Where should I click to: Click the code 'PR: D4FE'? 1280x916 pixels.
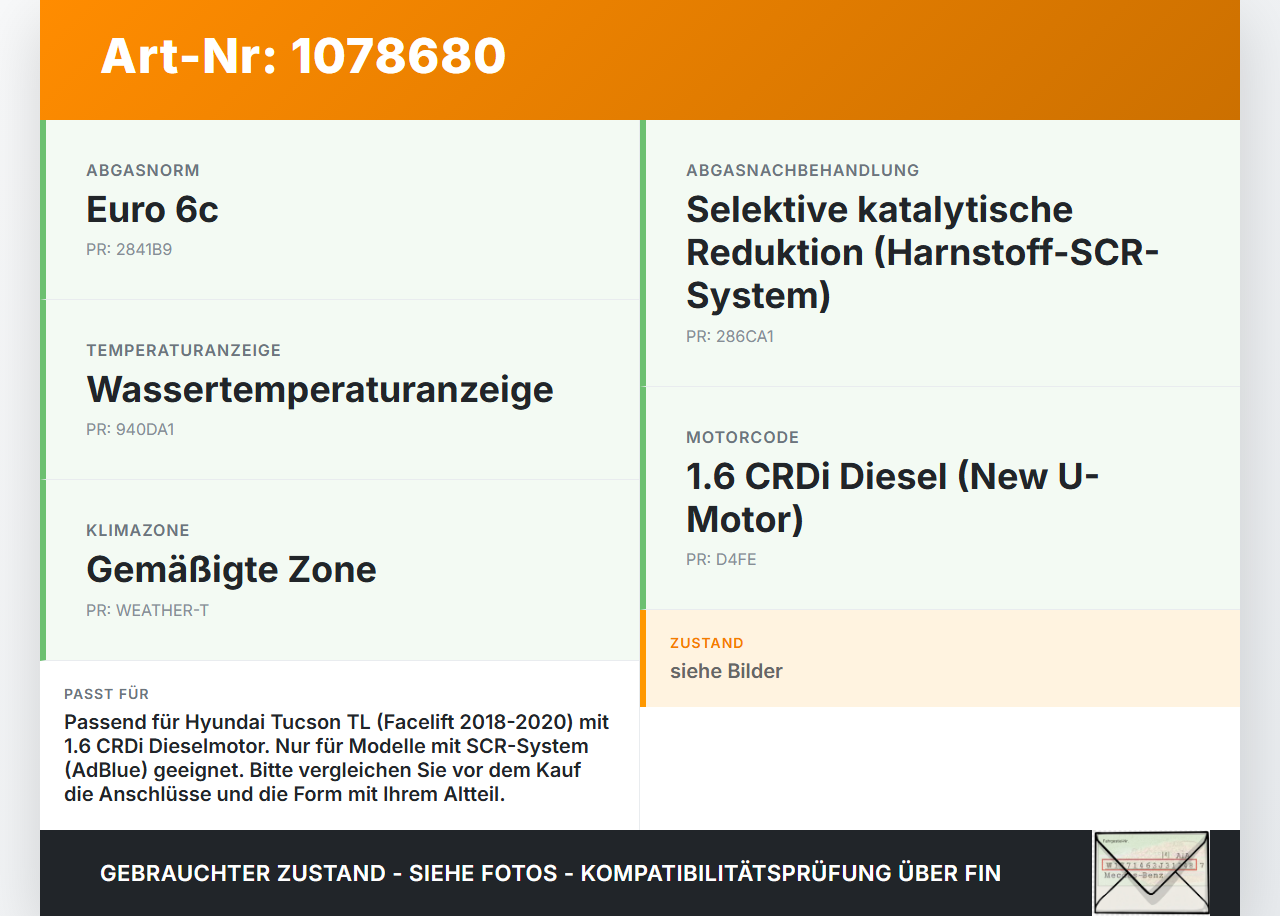pyautogui.click(x=721, y=559)
